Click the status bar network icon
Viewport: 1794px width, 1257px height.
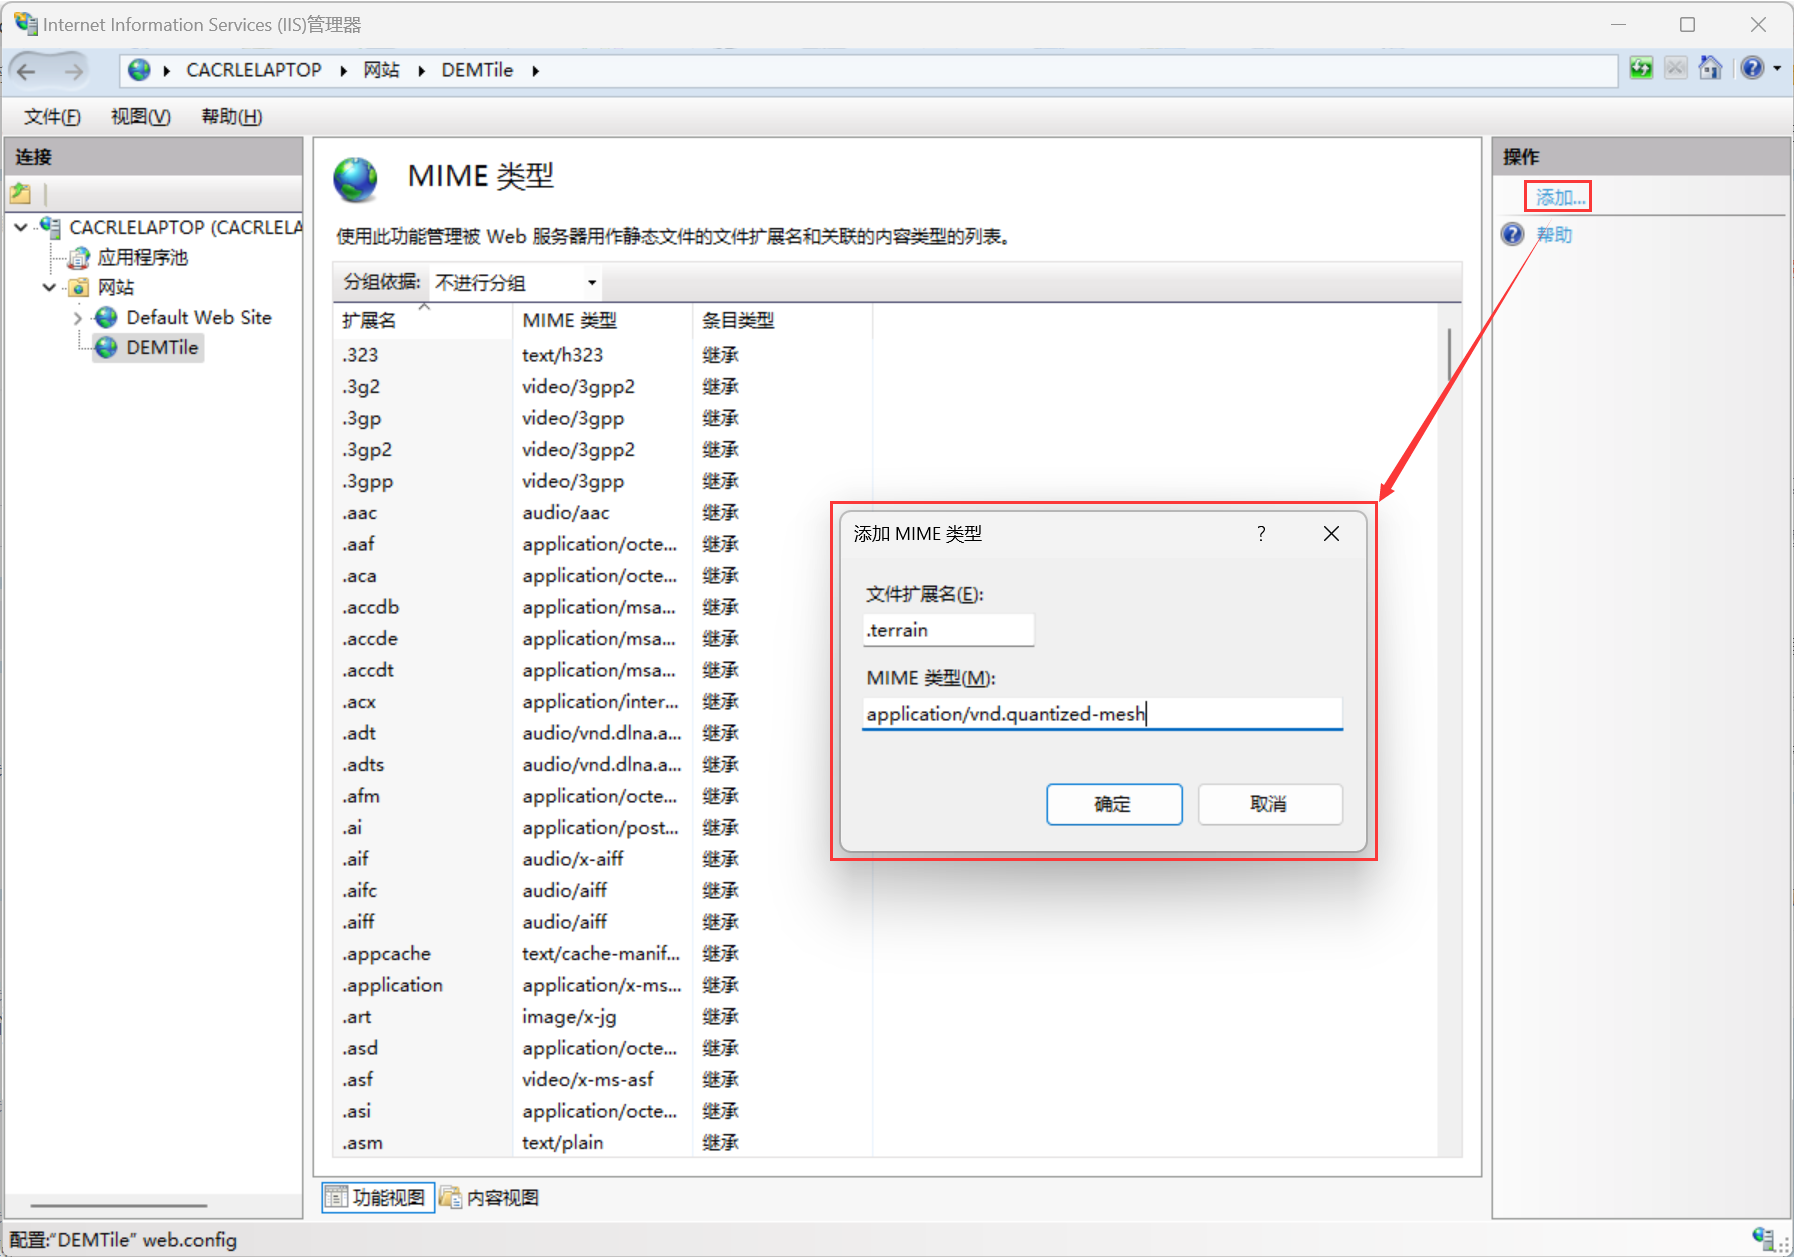coord(1765,1239)
